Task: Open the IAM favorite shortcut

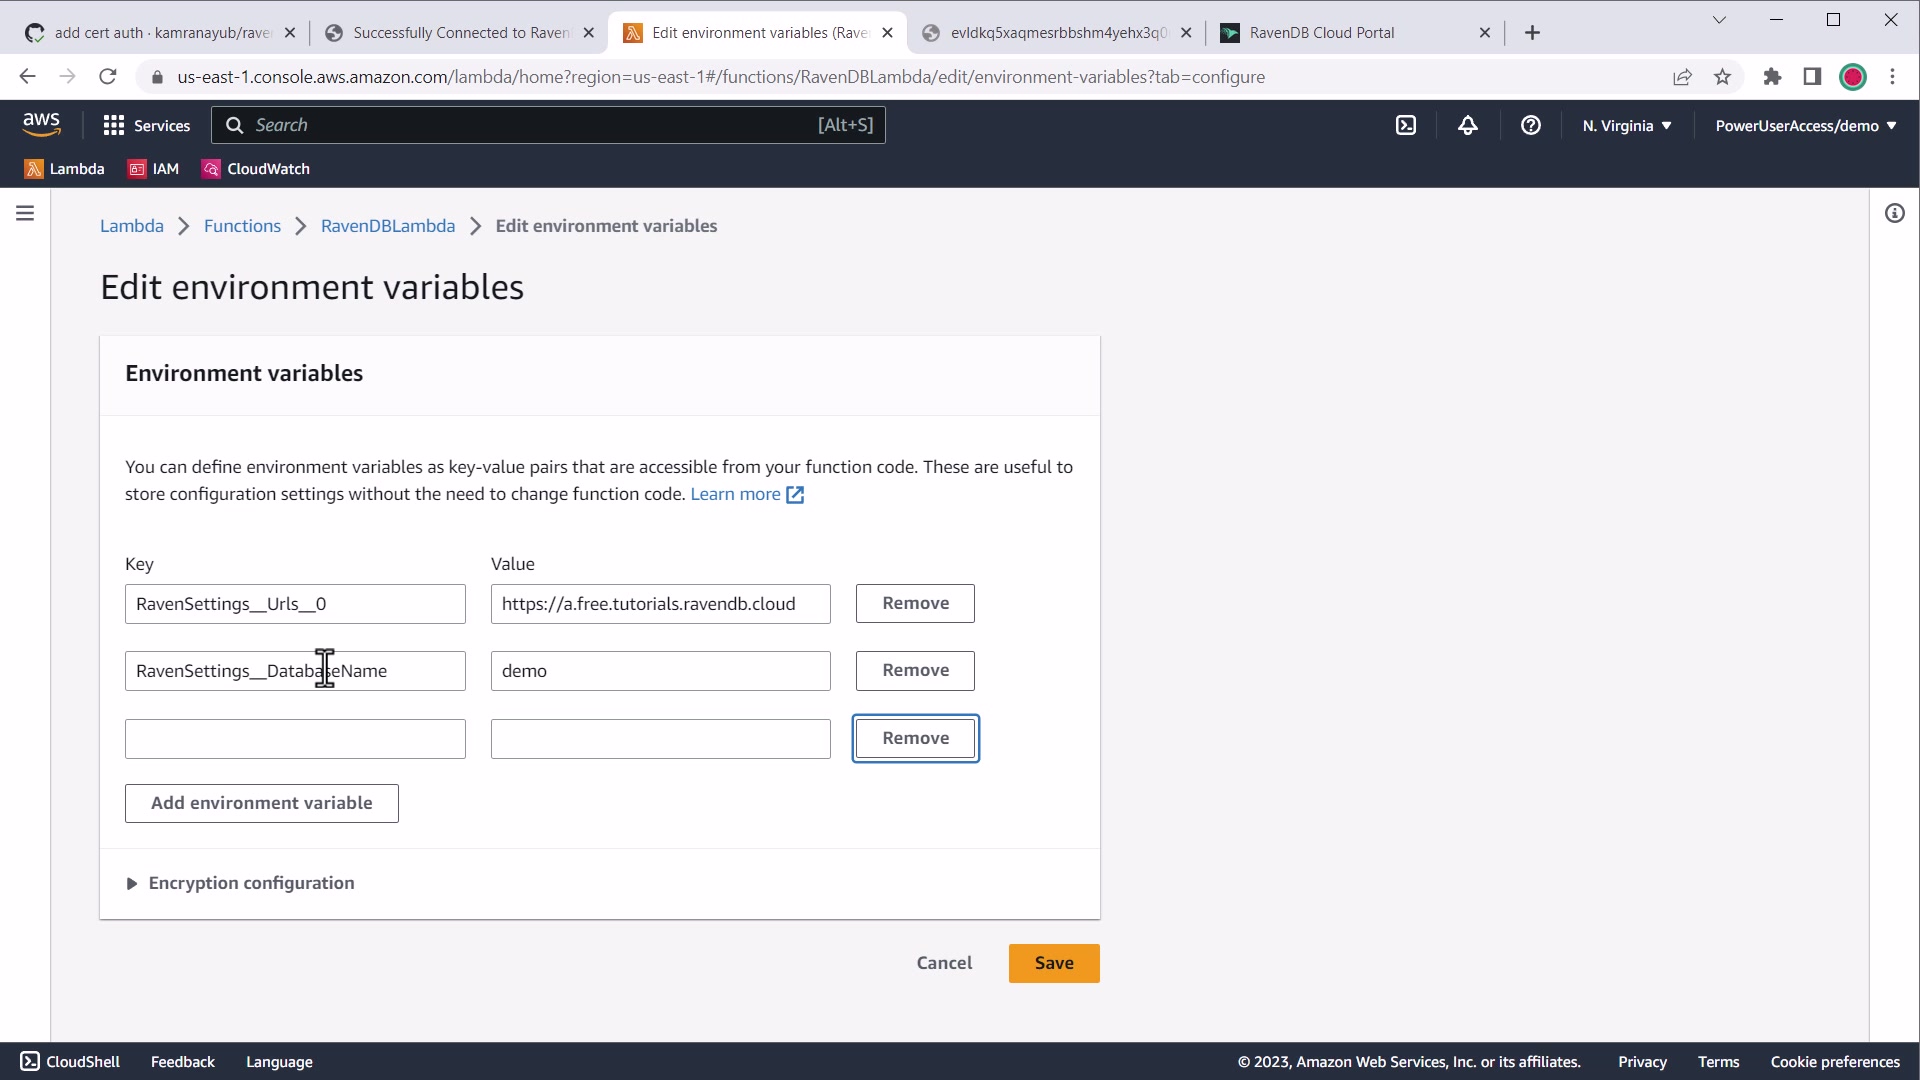Action: coord(153,169)
